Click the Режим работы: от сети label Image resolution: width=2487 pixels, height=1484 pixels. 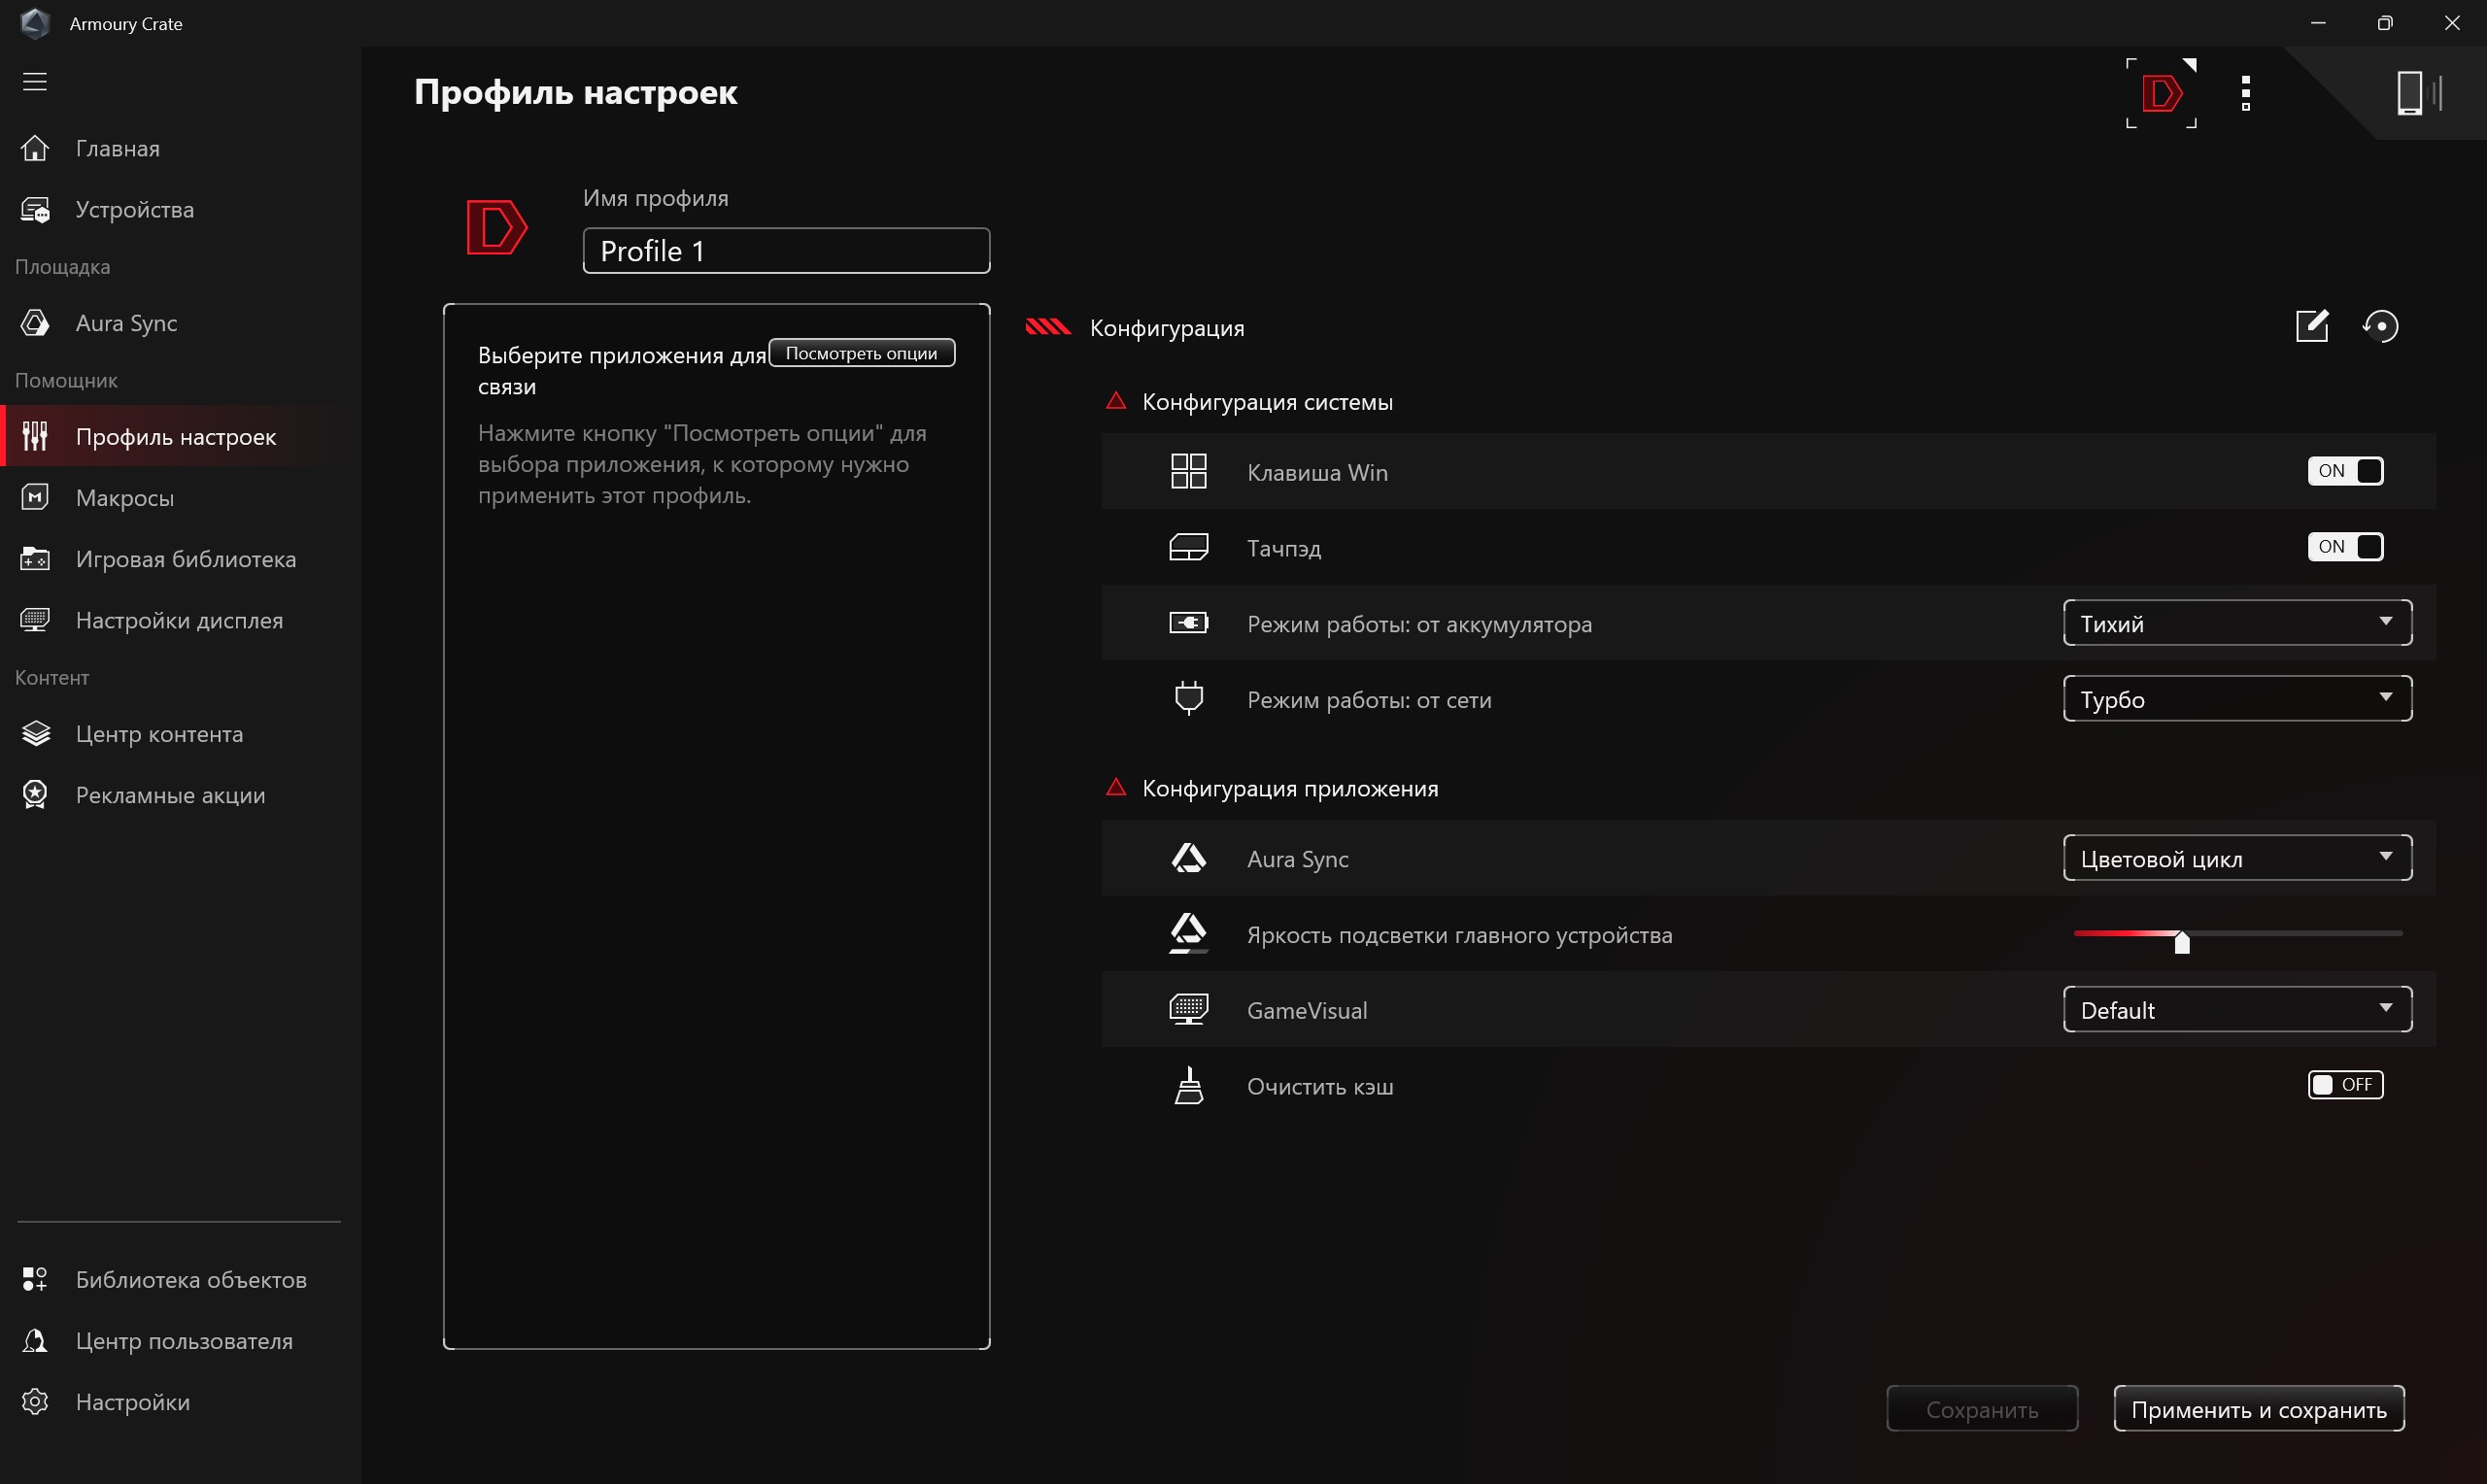pos(1369,700)
